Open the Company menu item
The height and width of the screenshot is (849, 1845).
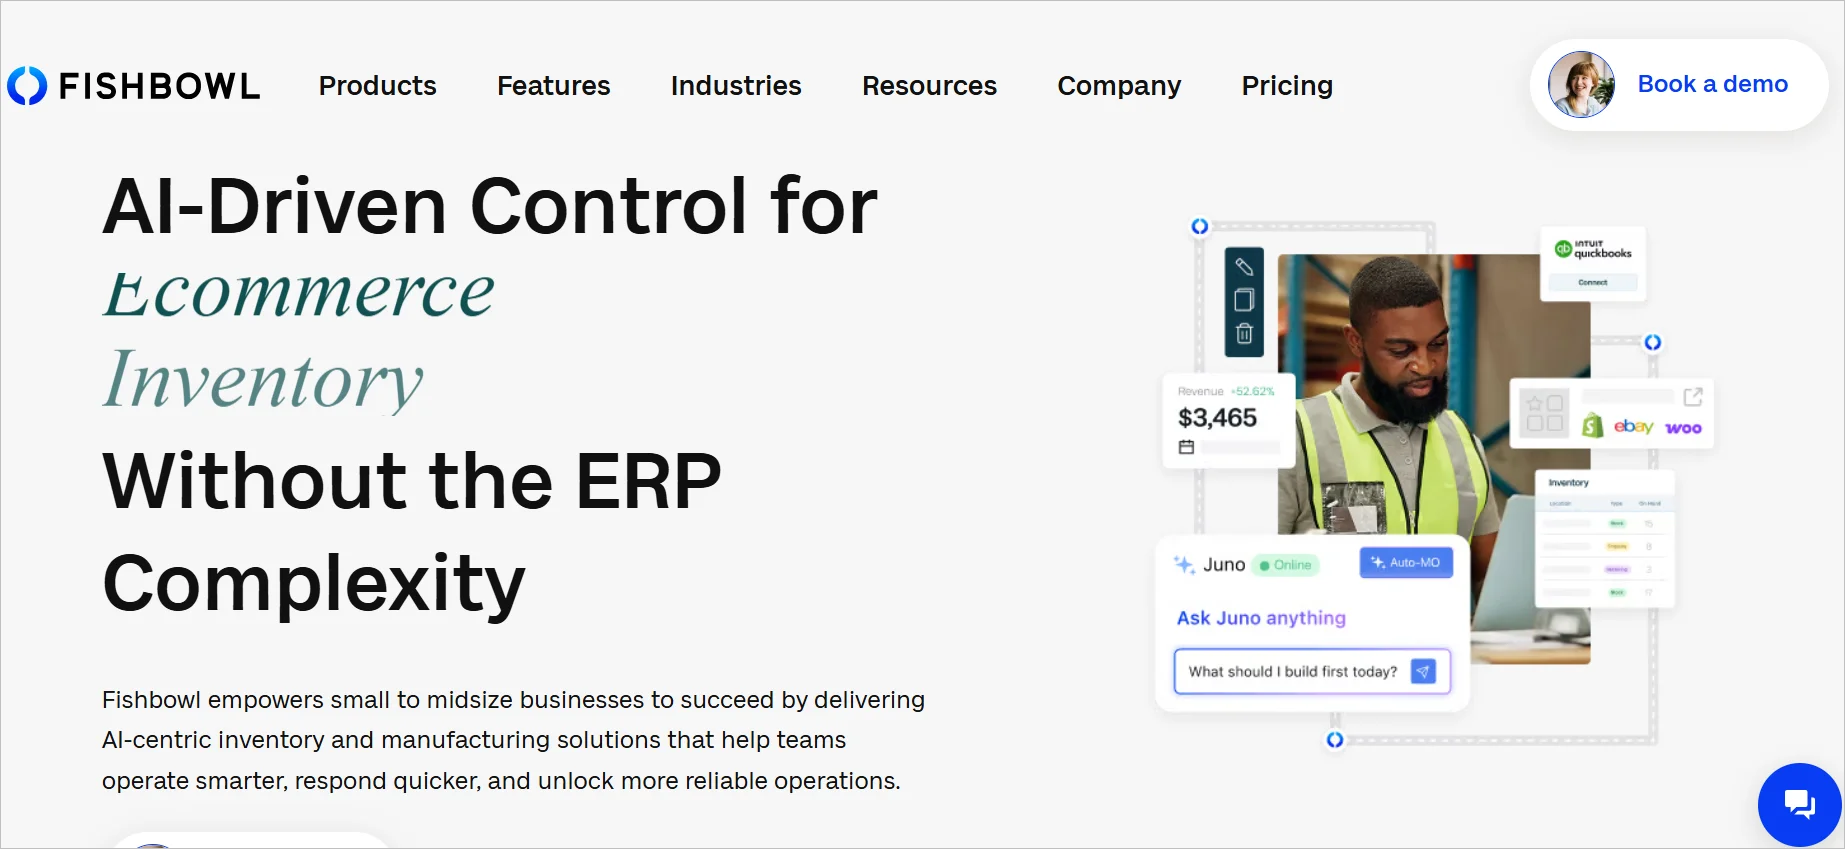click(1118, 86)
